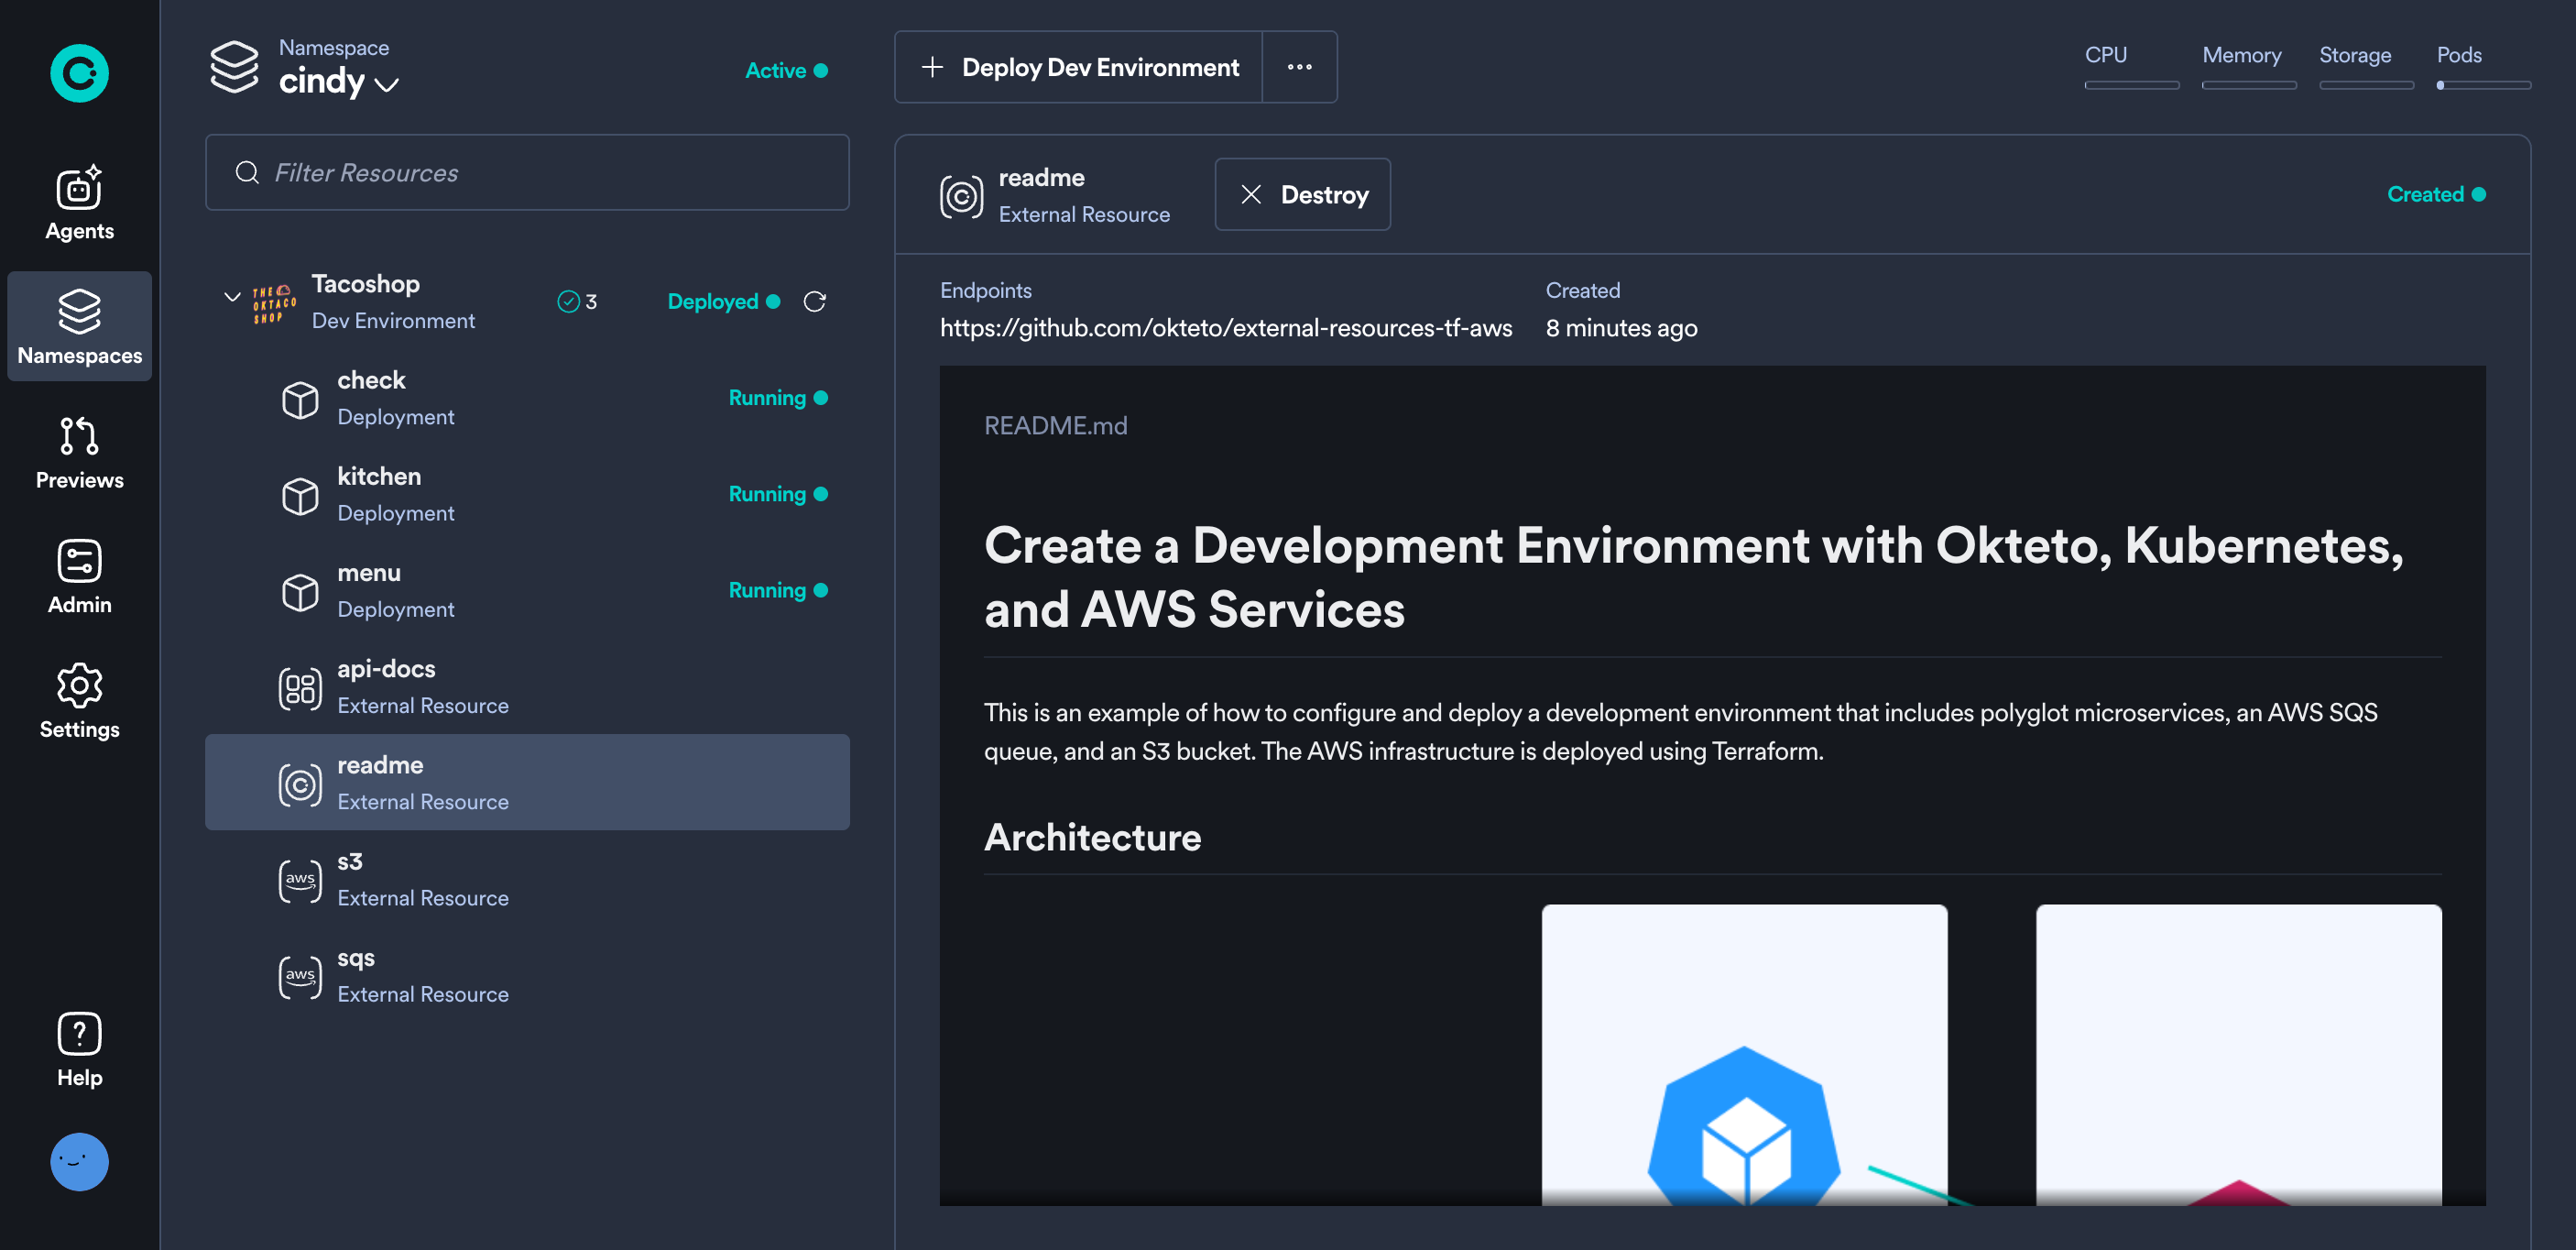Focus the Filter Resources search field
Screen dimensions: 2576x1250
527,172
